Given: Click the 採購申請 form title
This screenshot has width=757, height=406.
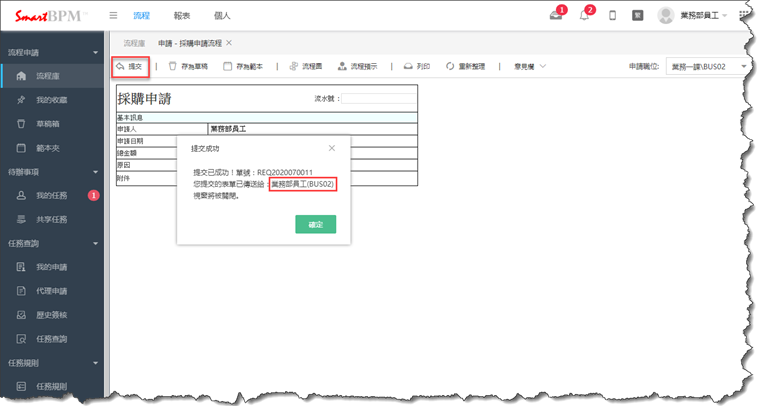Looking at the screenshot, I should click(x=144, y=99).
